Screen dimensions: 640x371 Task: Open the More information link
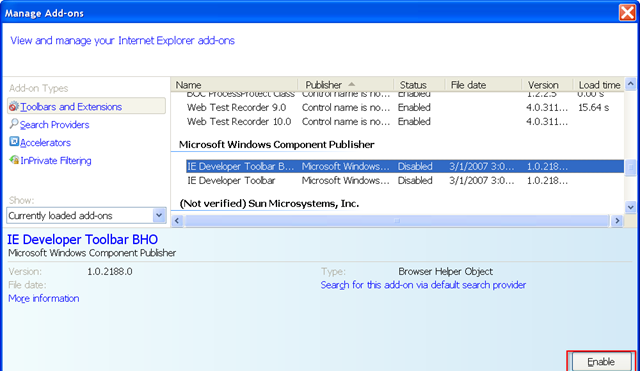click(44, 298)
